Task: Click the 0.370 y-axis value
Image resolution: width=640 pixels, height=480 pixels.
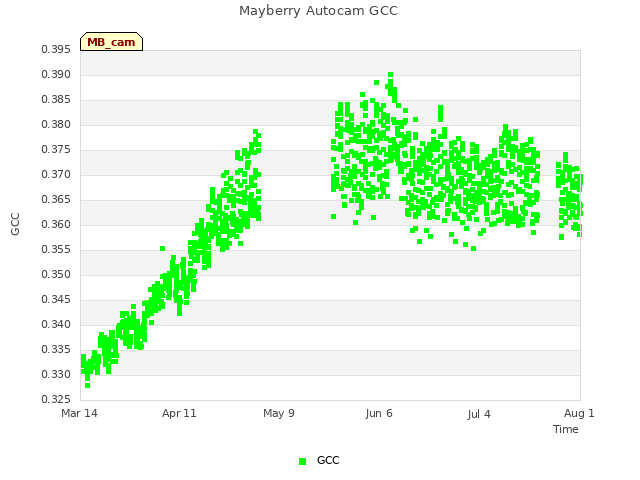Action: [56, 175]
